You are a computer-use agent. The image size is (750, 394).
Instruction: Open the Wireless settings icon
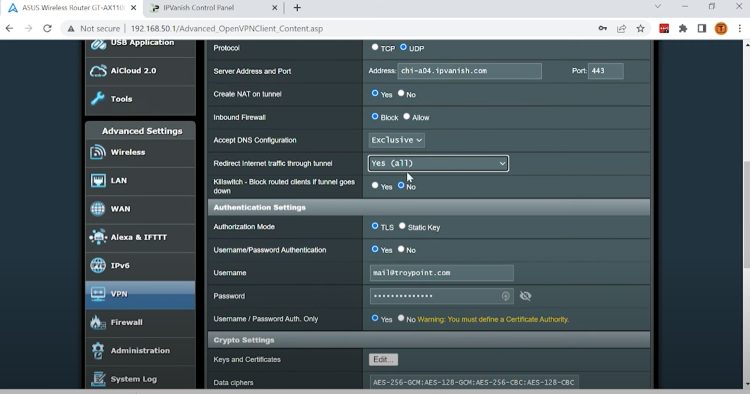(98, 152)
